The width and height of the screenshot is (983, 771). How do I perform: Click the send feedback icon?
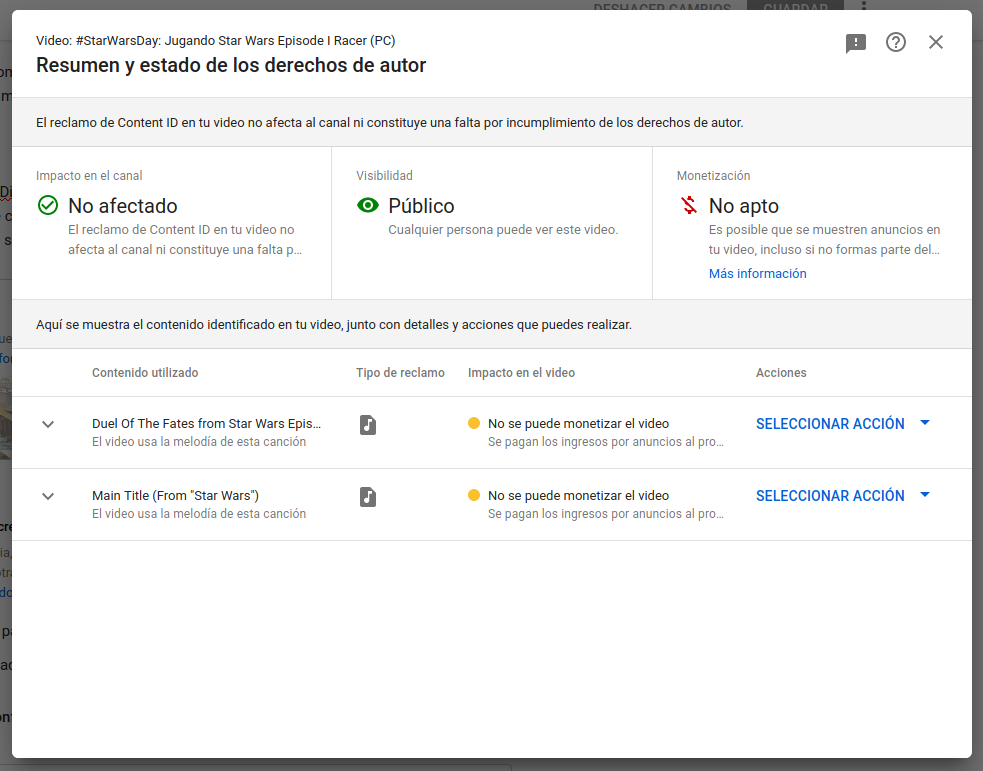[856, 42]
